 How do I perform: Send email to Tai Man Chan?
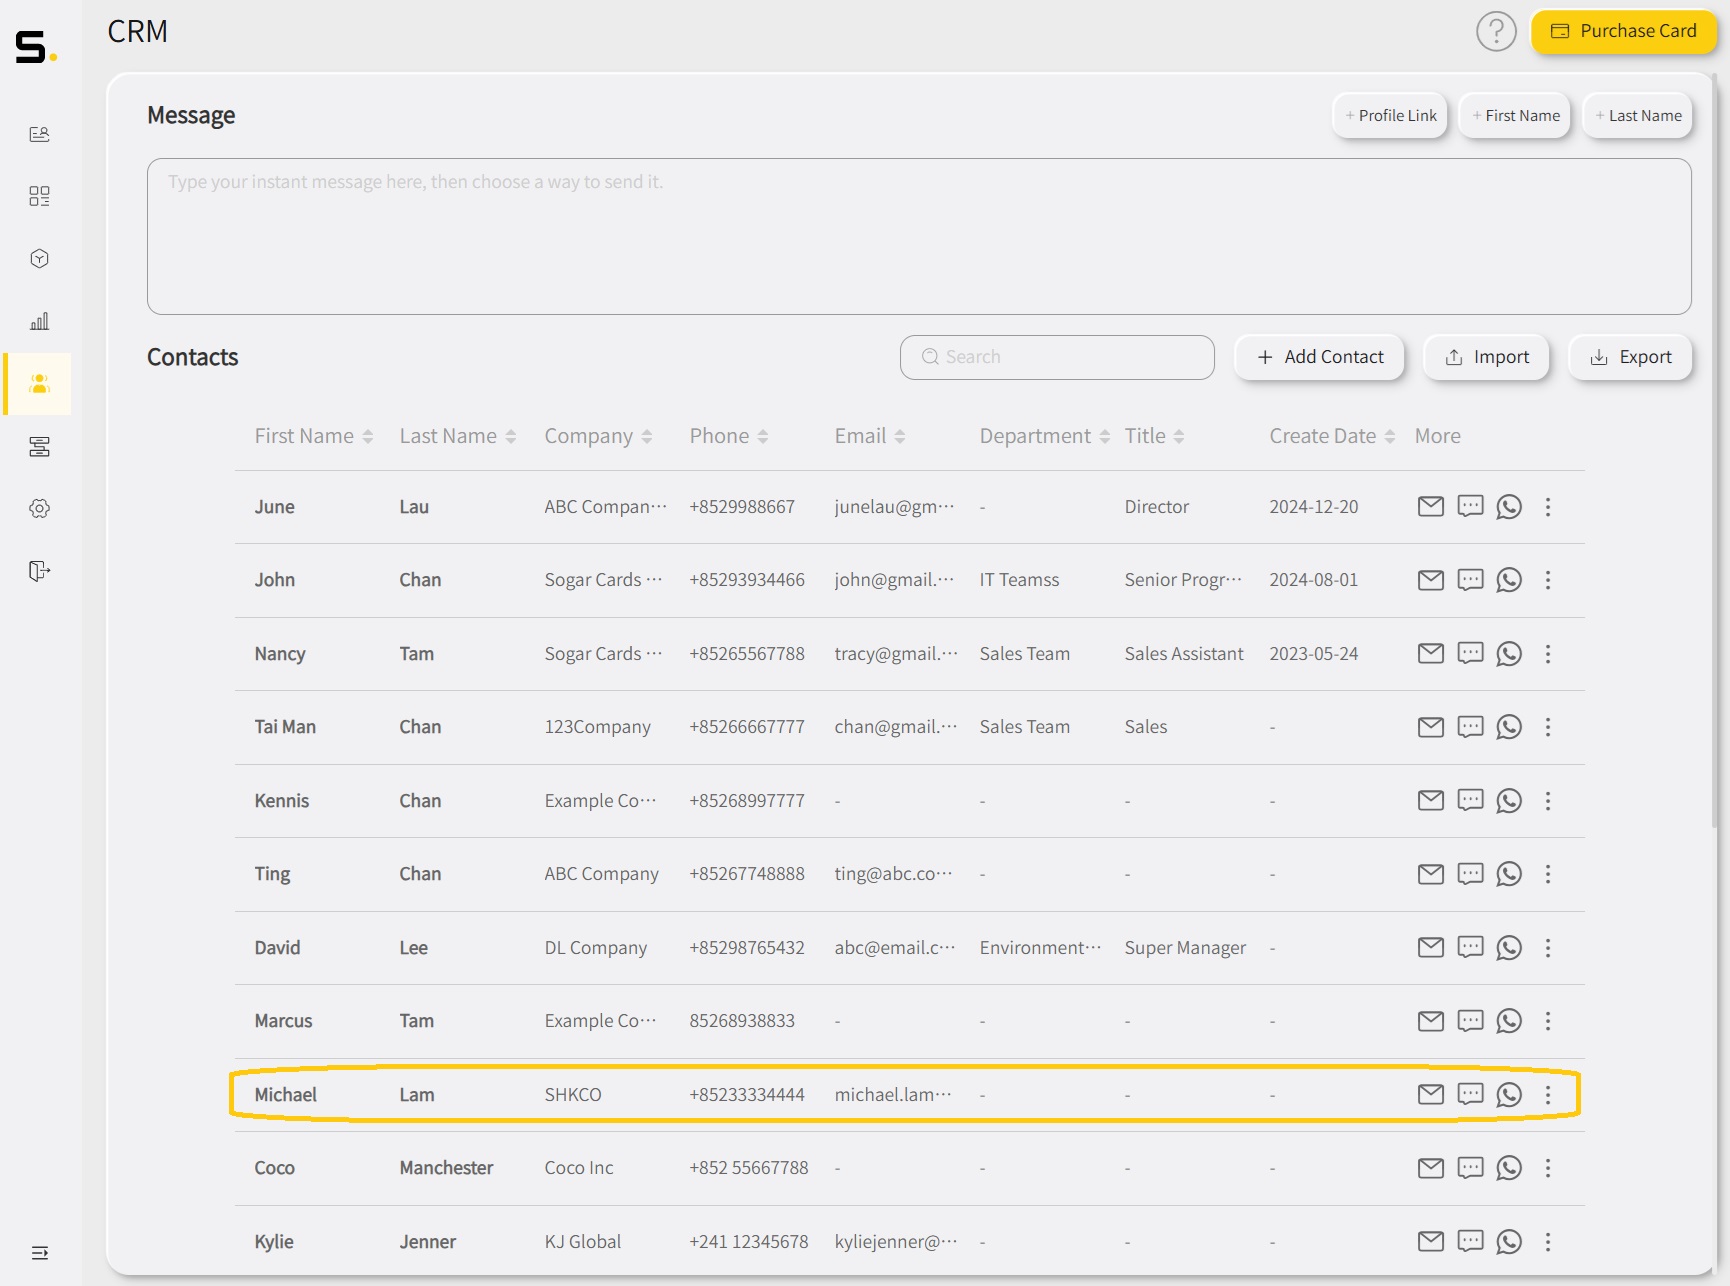[1431, 727]
